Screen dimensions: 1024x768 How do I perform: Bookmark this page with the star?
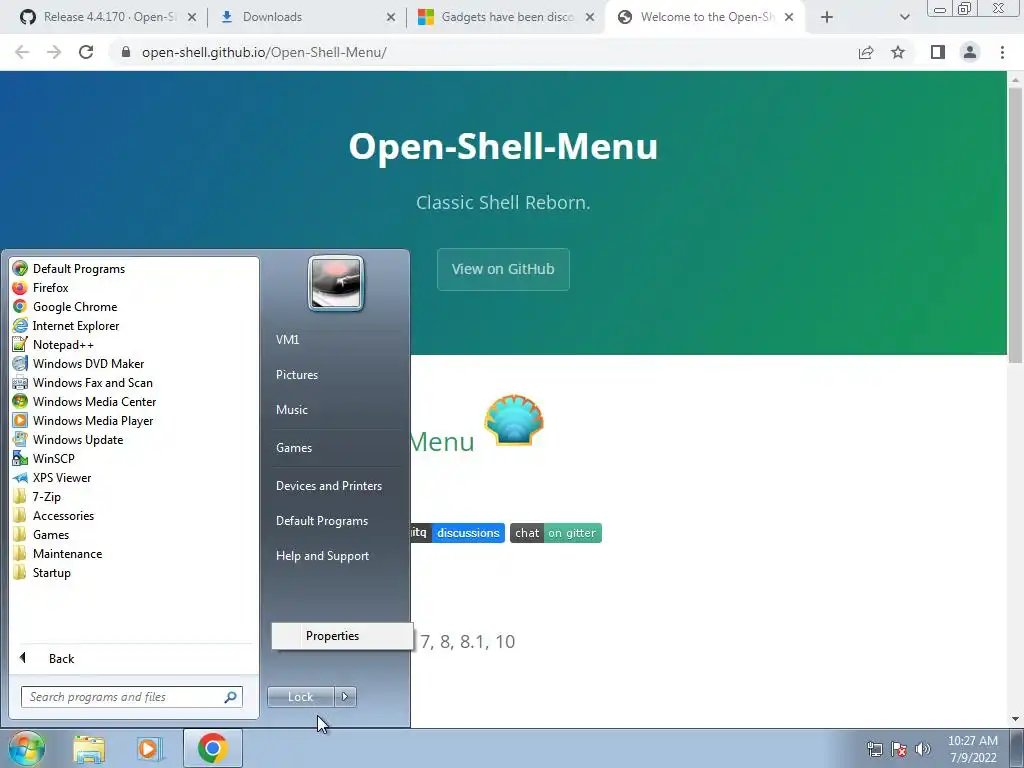[898, 52]
